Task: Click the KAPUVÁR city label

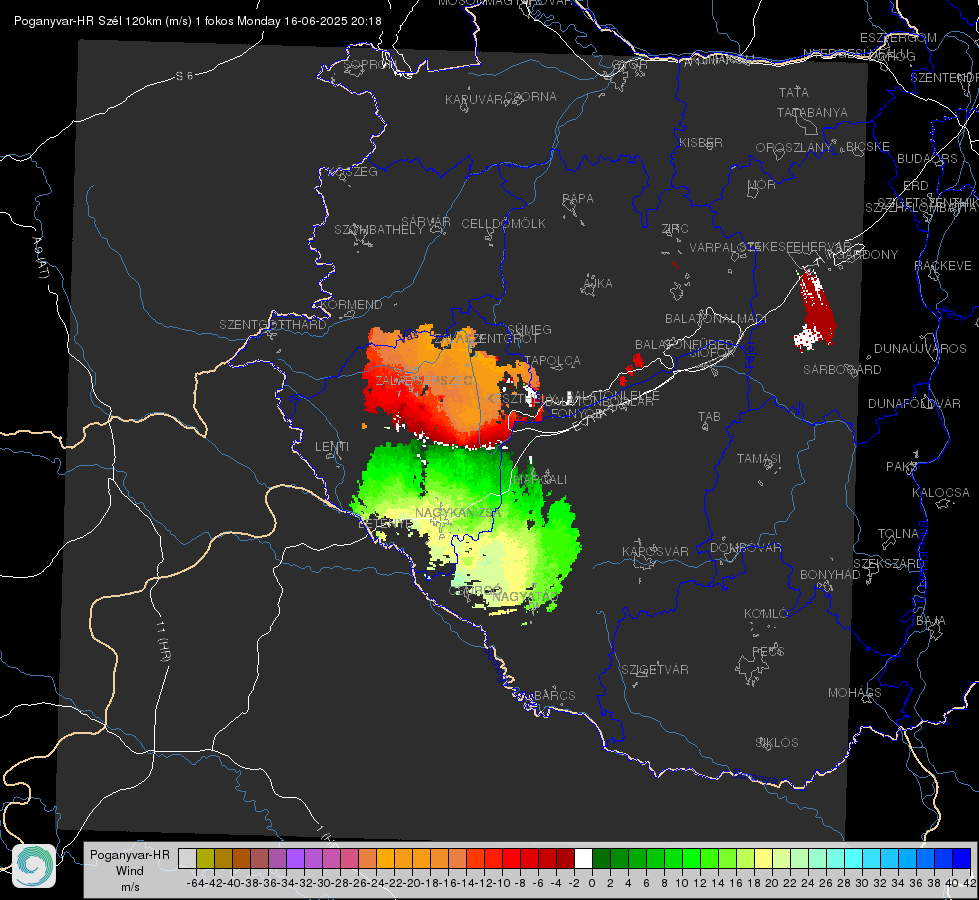Action: point(474,100)
